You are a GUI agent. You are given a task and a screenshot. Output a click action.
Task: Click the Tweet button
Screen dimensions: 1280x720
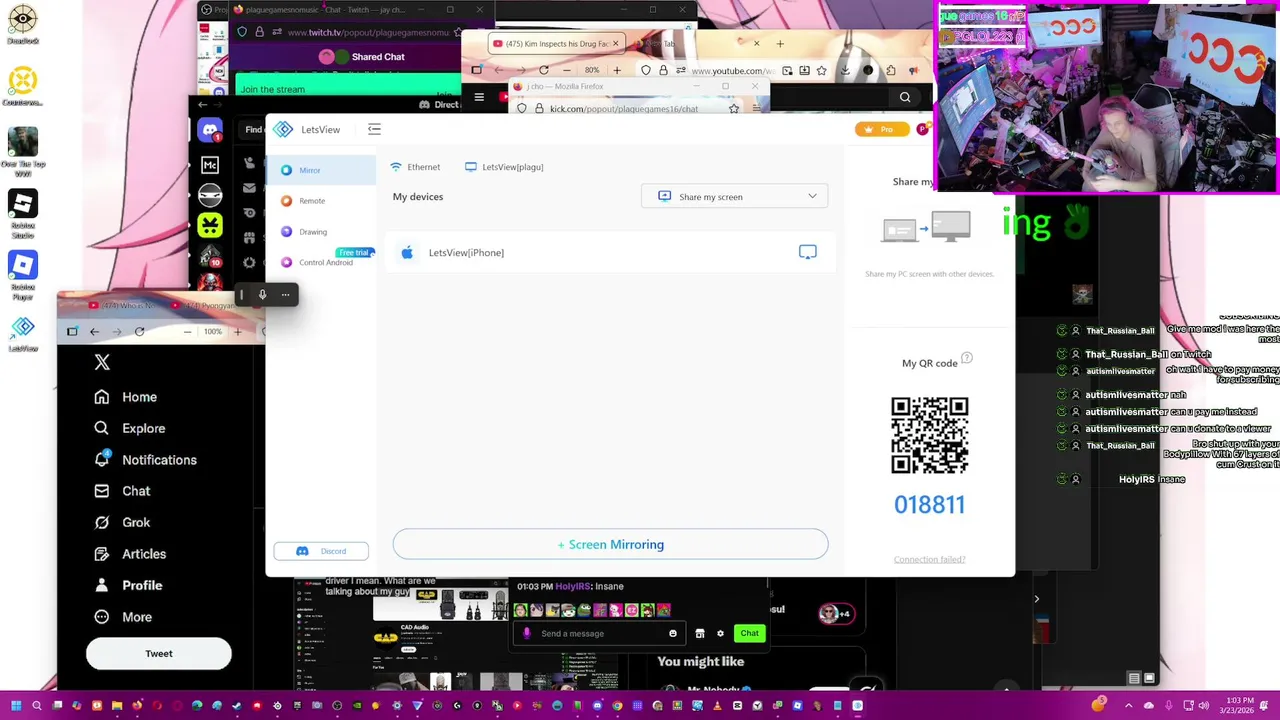(x=158, y=654)
